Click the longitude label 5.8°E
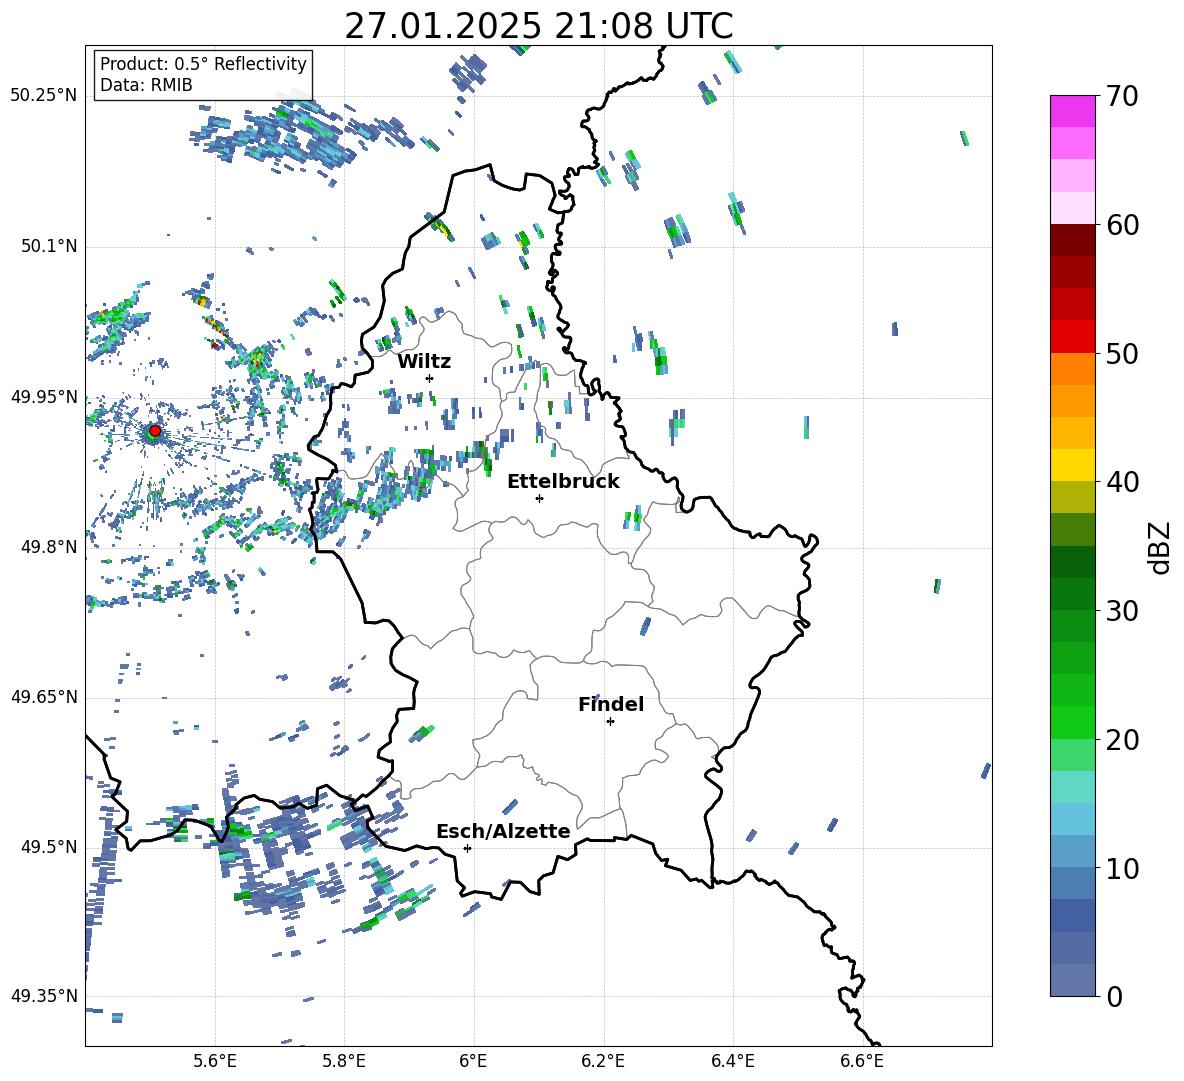Image resolution: width=1184 pixels, height=1081 pixels. pos(344,1062)
